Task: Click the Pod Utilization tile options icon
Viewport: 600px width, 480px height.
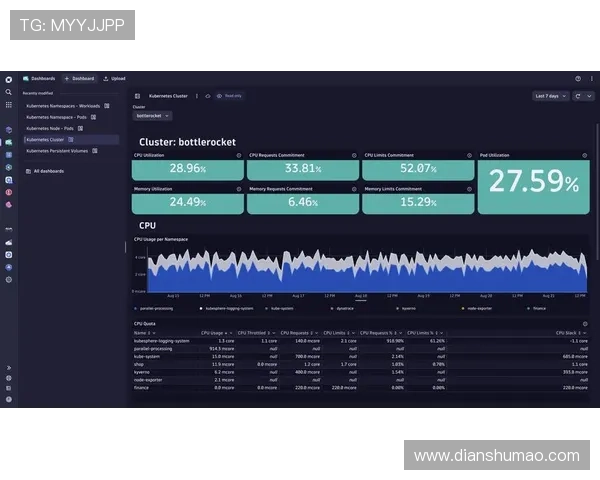Action: click(x=584, y=155)
